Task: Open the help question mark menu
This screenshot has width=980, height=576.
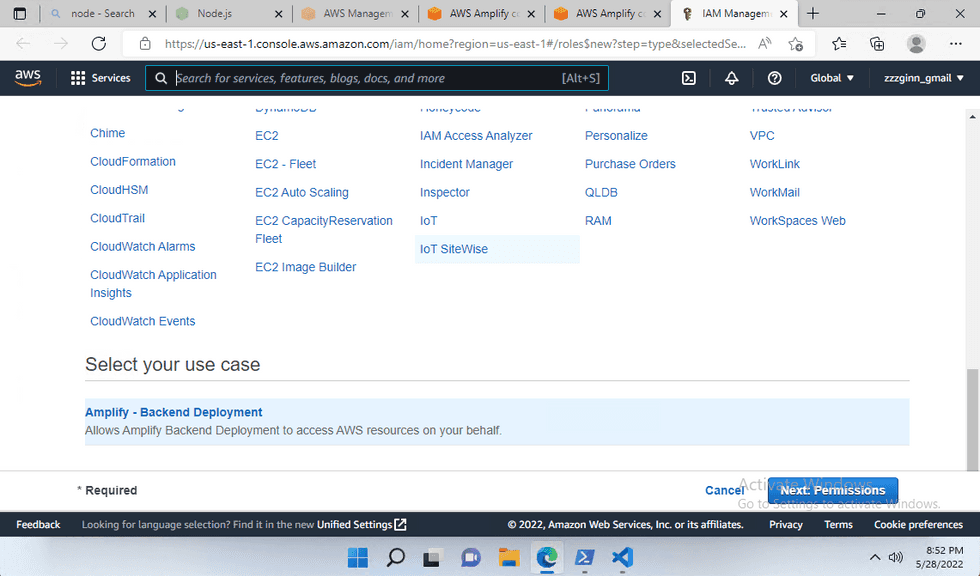Action: click(774, 78)
